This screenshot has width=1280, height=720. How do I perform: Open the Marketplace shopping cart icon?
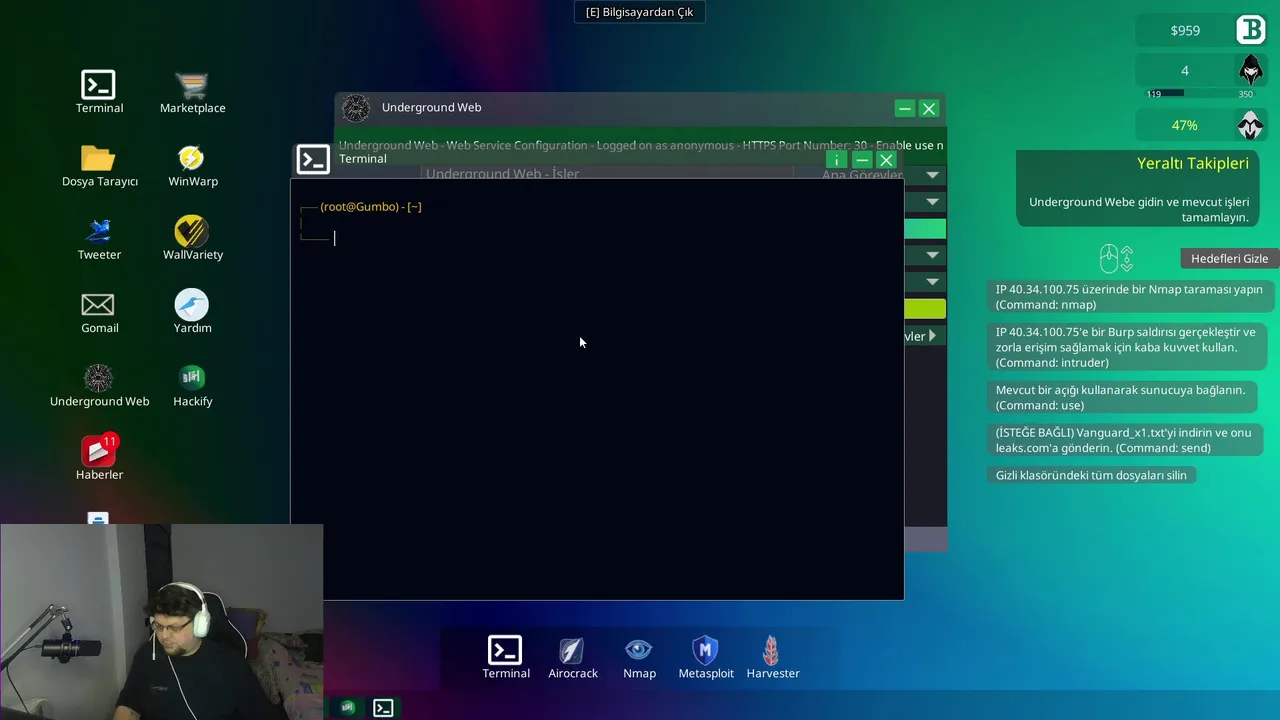point(192,86)
